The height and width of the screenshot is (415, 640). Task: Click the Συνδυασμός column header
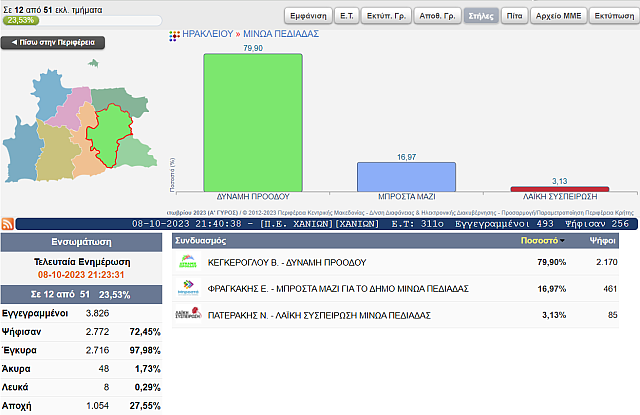pos(201,241)
